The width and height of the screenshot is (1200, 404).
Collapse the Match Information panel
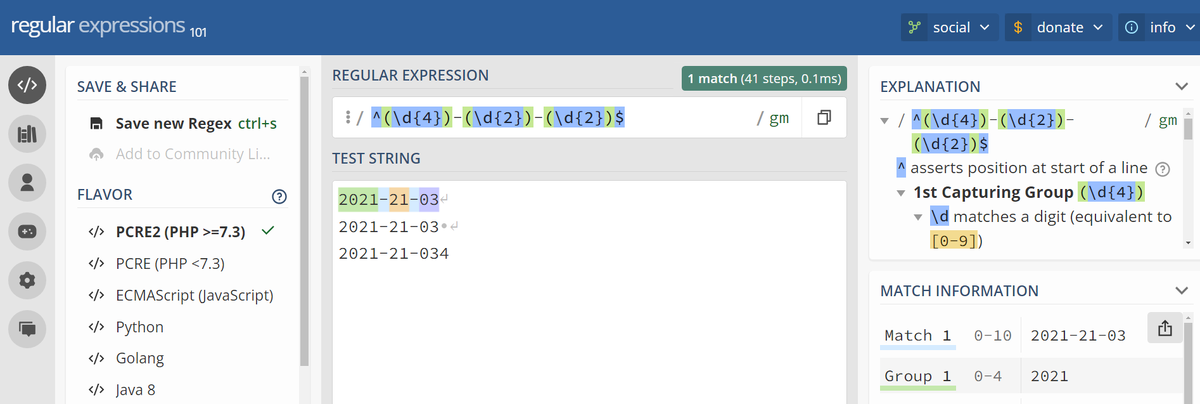[1181, 291]
